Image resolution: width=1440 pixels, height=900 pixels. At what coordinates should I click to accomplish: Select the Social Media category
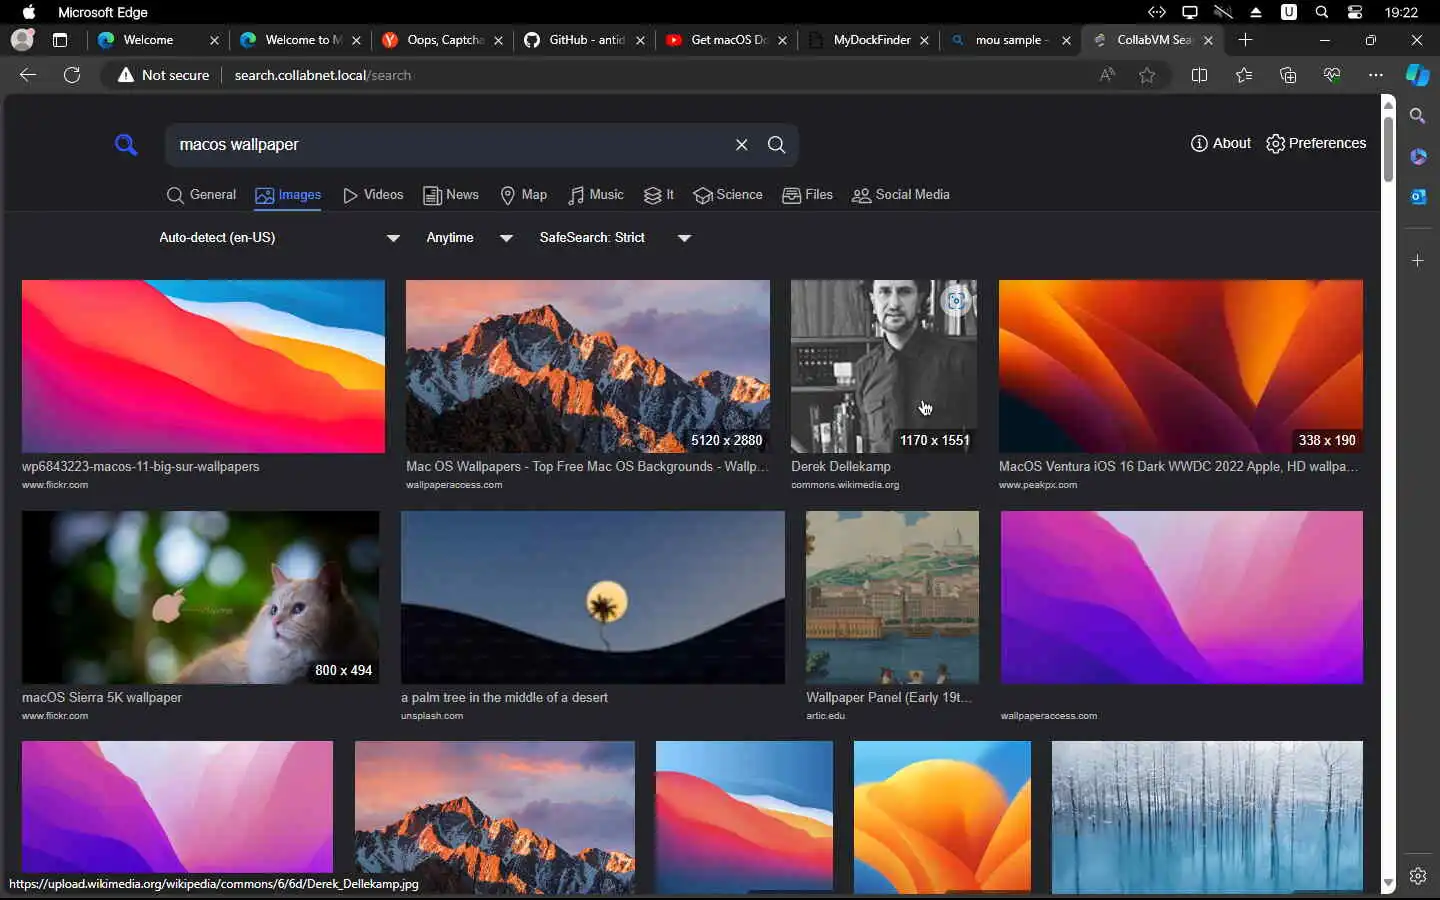[901, 195]
